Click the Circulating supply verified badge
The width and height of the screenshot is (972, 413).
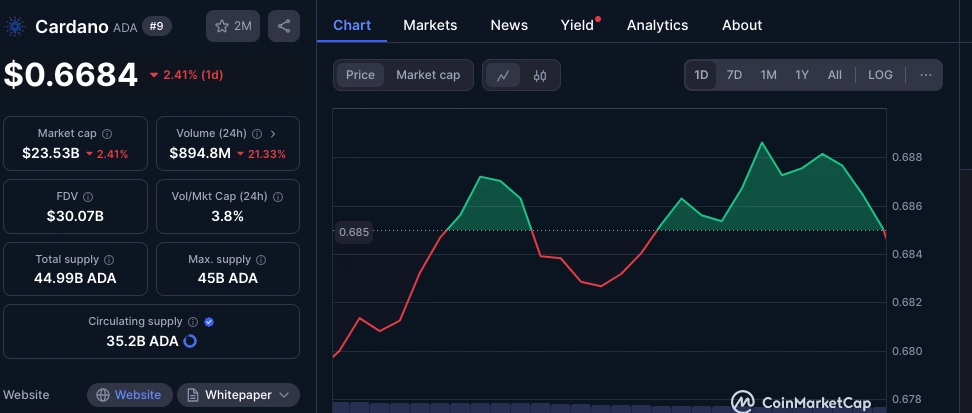coord(209,322)
